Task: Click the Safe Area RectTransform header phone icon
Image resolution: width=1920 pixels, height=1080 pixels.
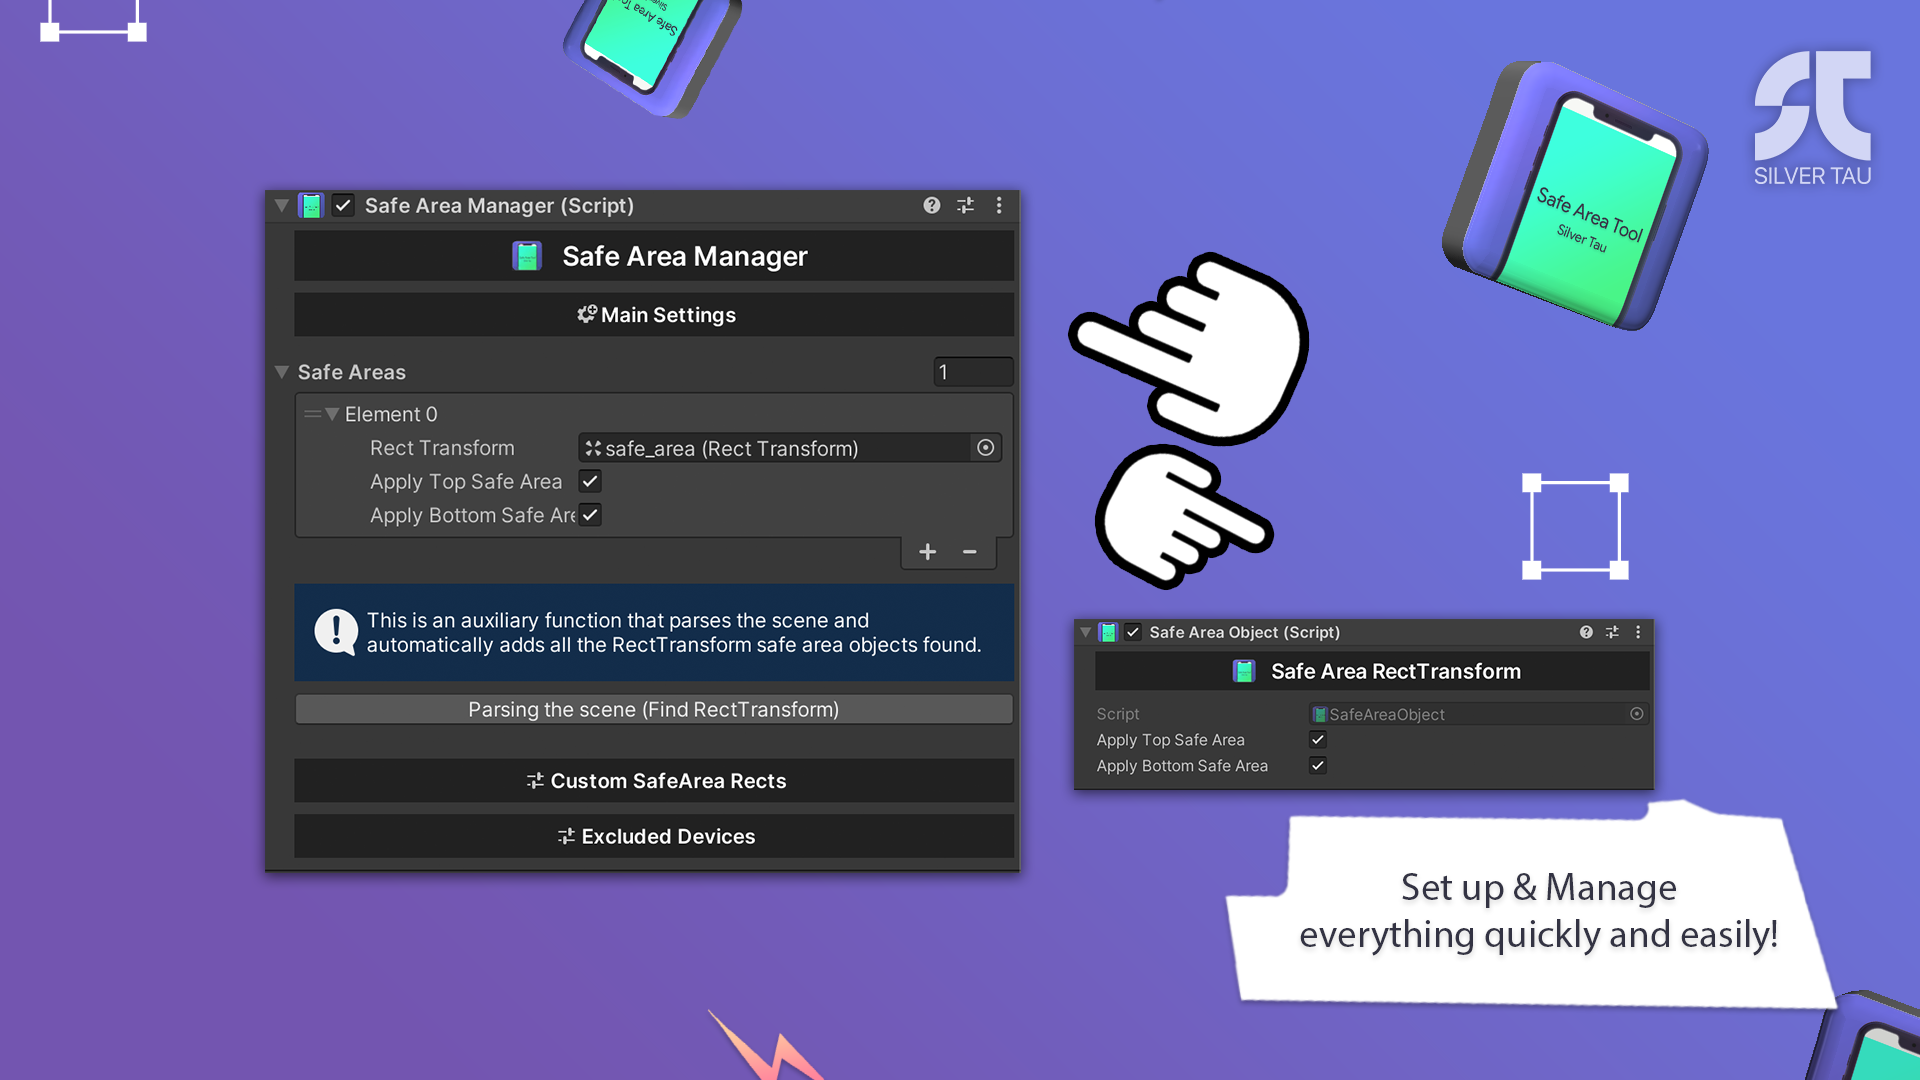Action: coord(1244,671)
